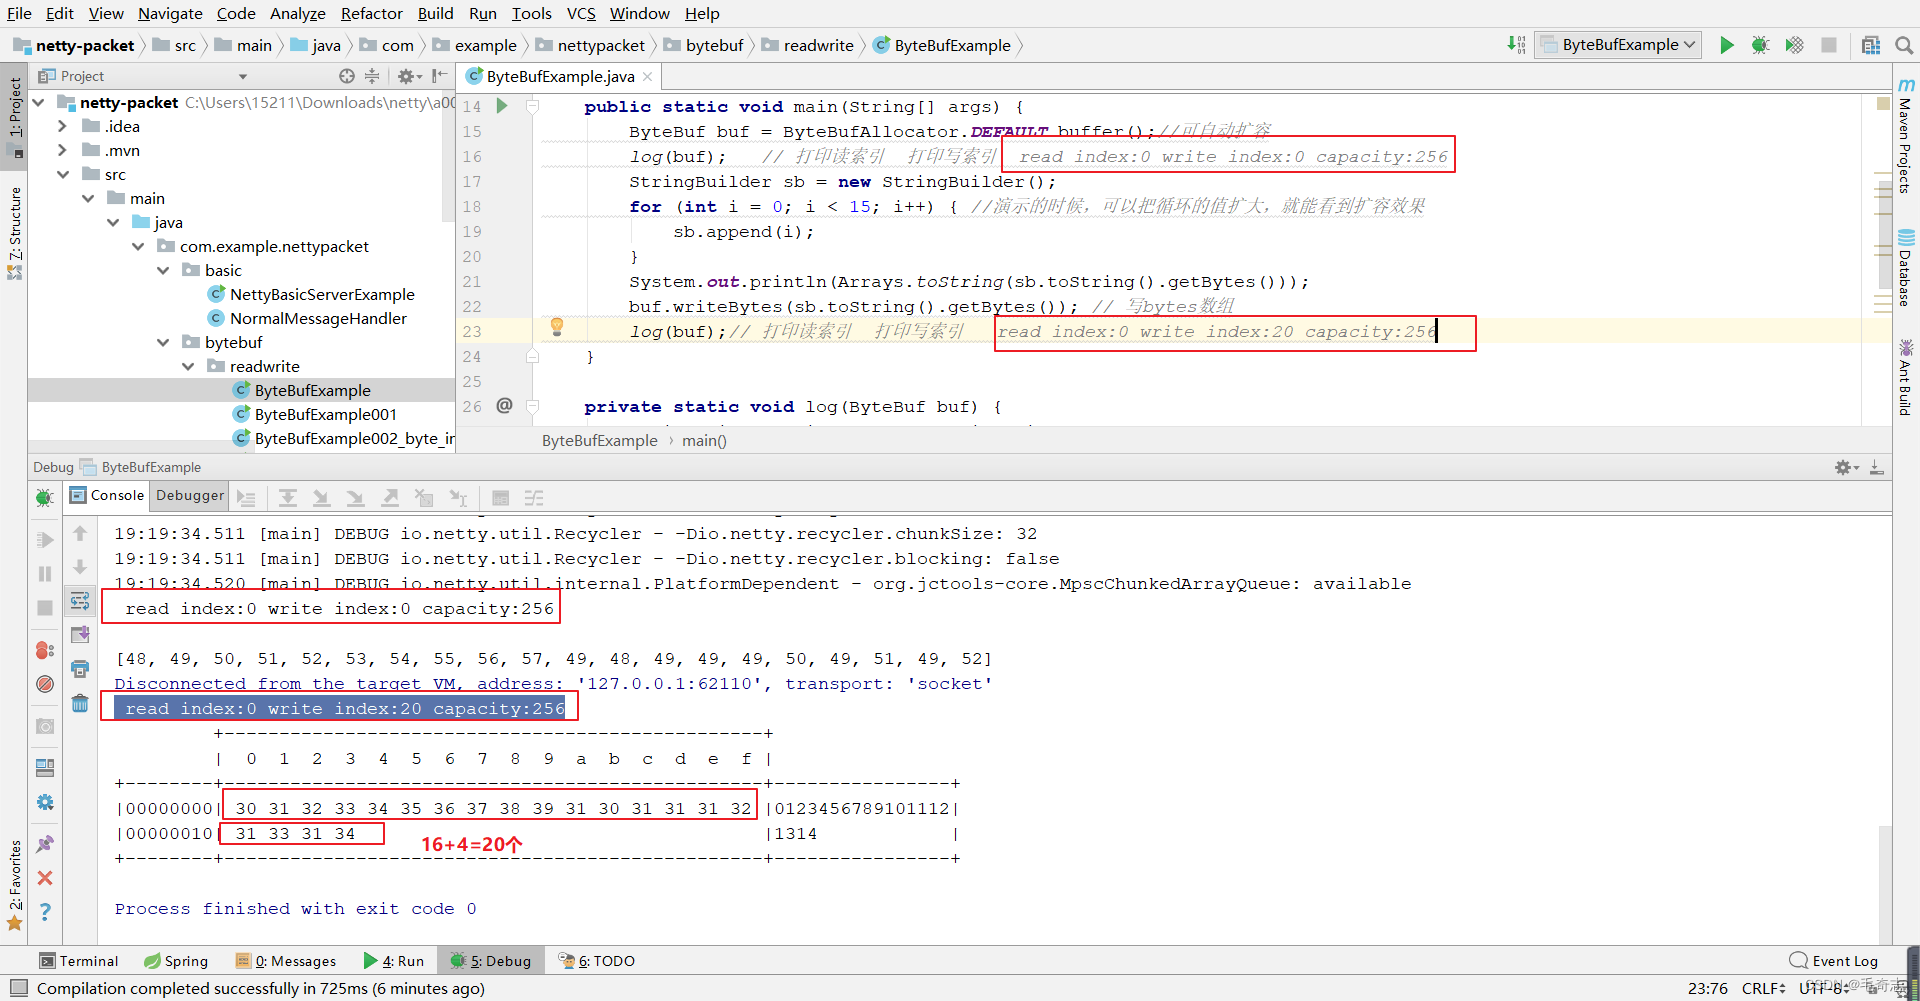Run with coverage using the shield play icon

(x=1795, y=45)
